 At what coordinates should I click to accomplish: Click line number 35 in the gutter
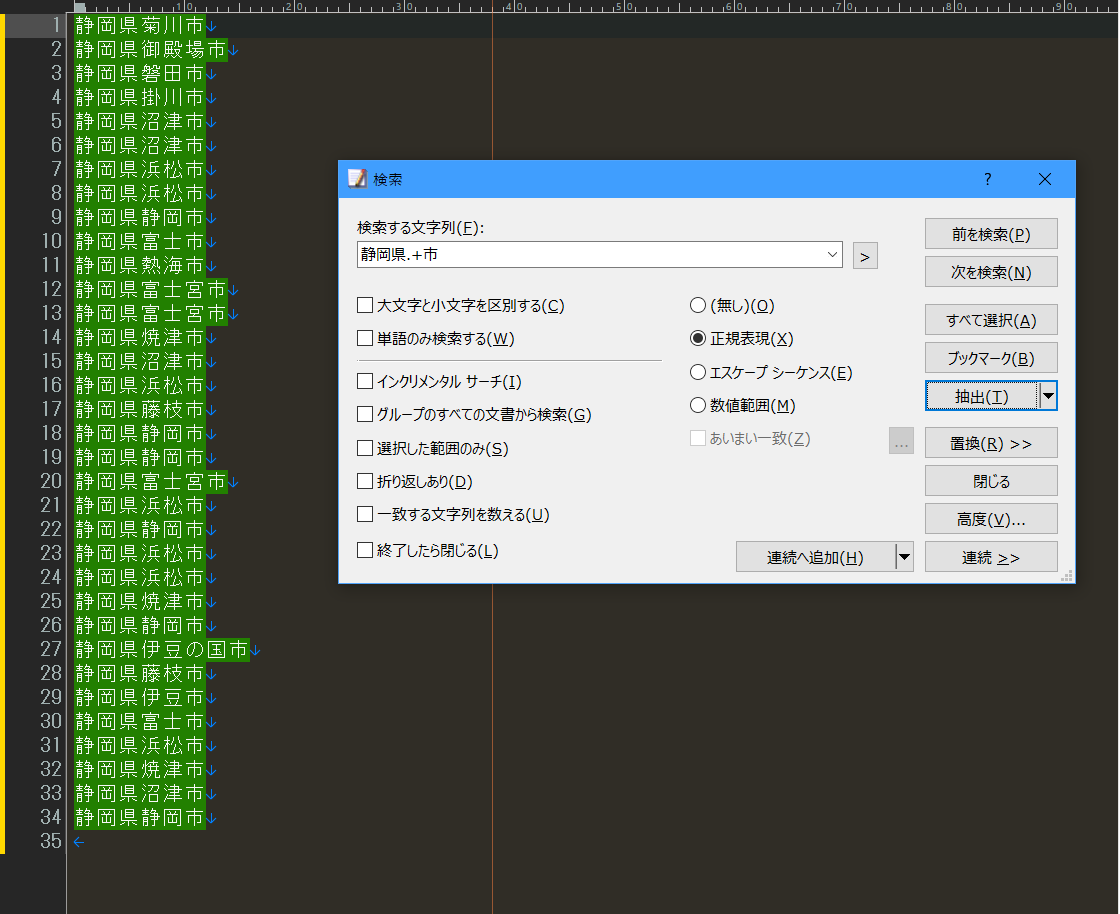pos(51,841)
